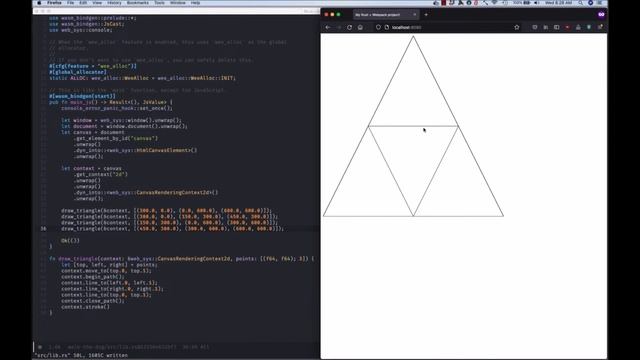Open the Firefox application menu
This screenshot has width=640, height=360.
point(54,3)
